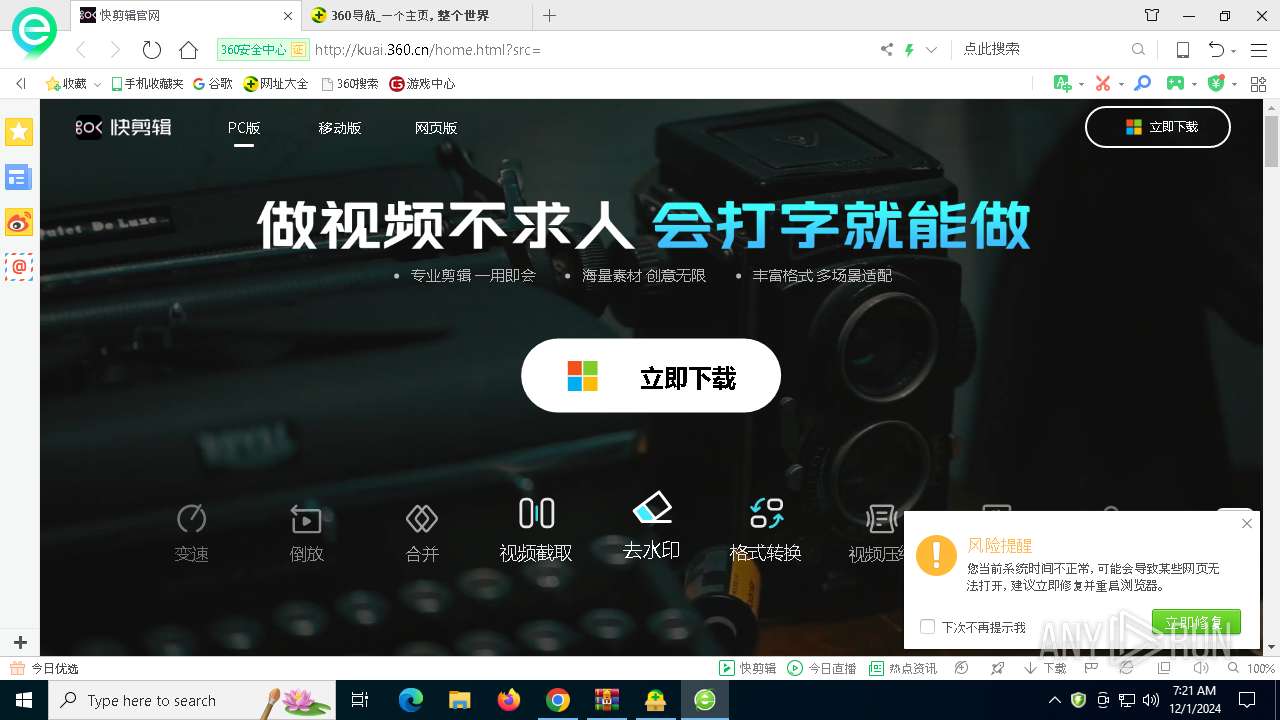The height and width of the screenshot is (720, 1280).
Task: Open the 谷歌 bookmark link
Action: [x=212, y=84]
